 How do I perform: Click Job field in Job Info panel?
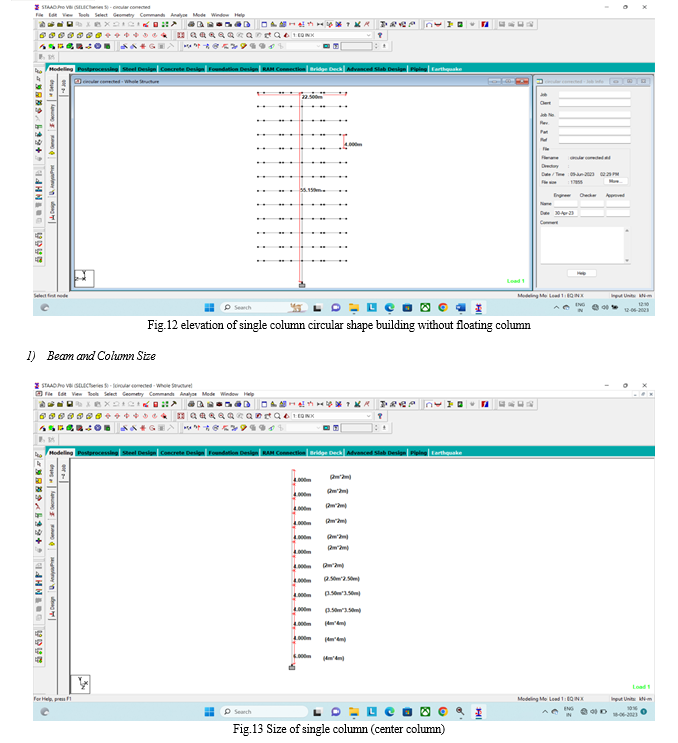coord(595,94)
